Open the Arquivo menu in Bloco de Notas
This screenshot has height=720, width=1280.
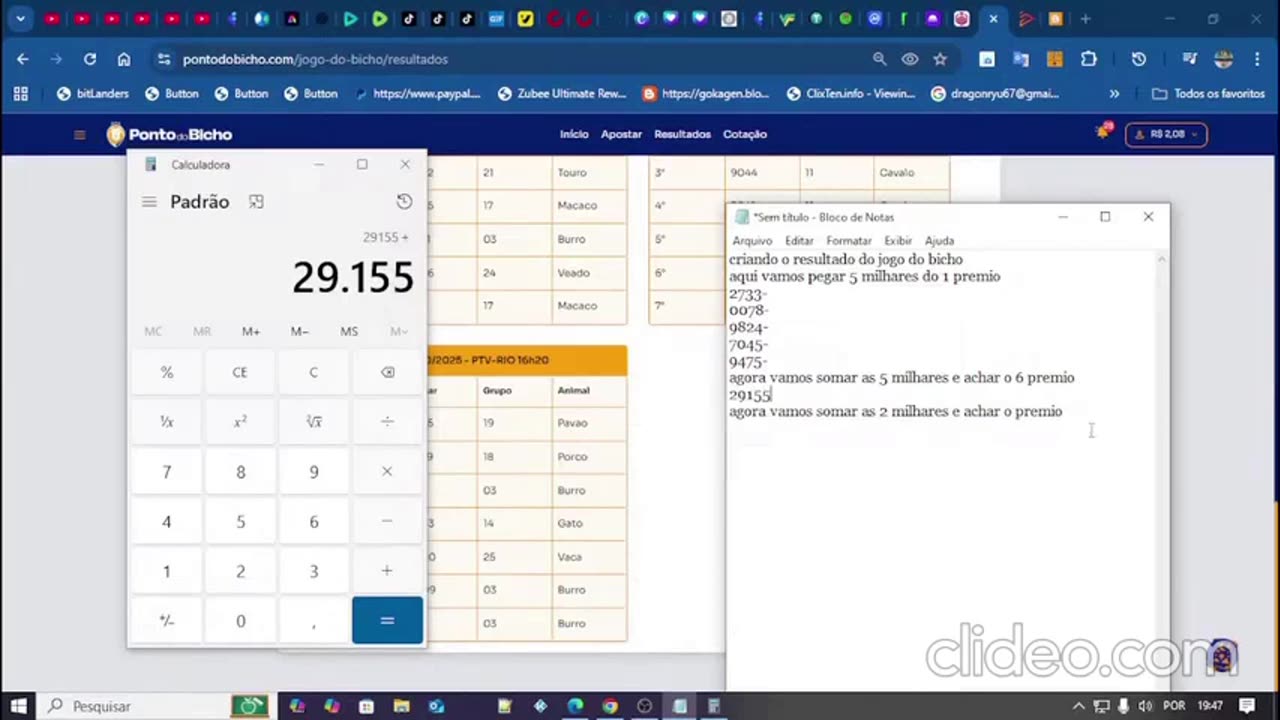click(x=752, y=240)
